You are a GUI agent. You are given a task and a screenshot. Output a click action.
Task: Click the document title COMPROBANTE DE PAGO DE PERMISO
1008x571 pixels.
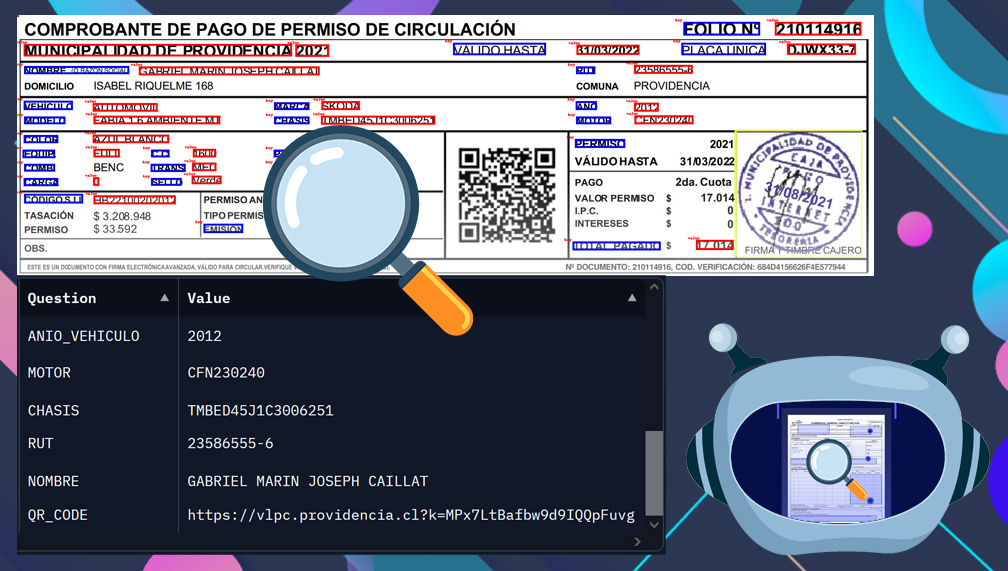[x=270, y=30]
